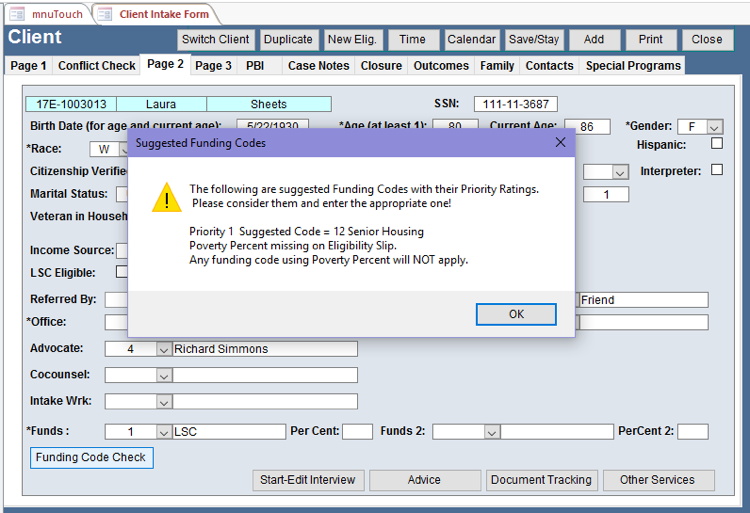Click the Switch Client button
Screen dimensions: 750x513
(215, 40)
